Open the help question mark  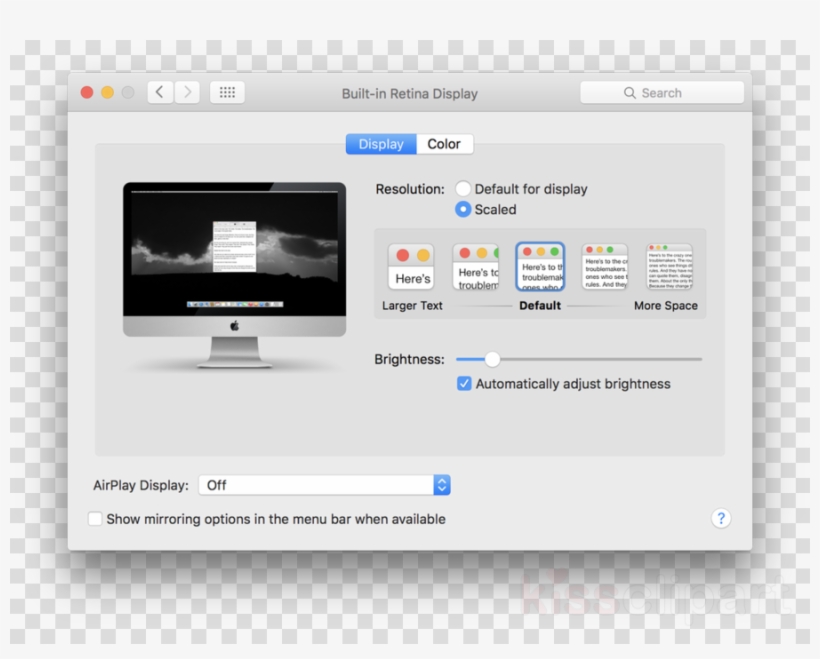click(x=721, y=518)
